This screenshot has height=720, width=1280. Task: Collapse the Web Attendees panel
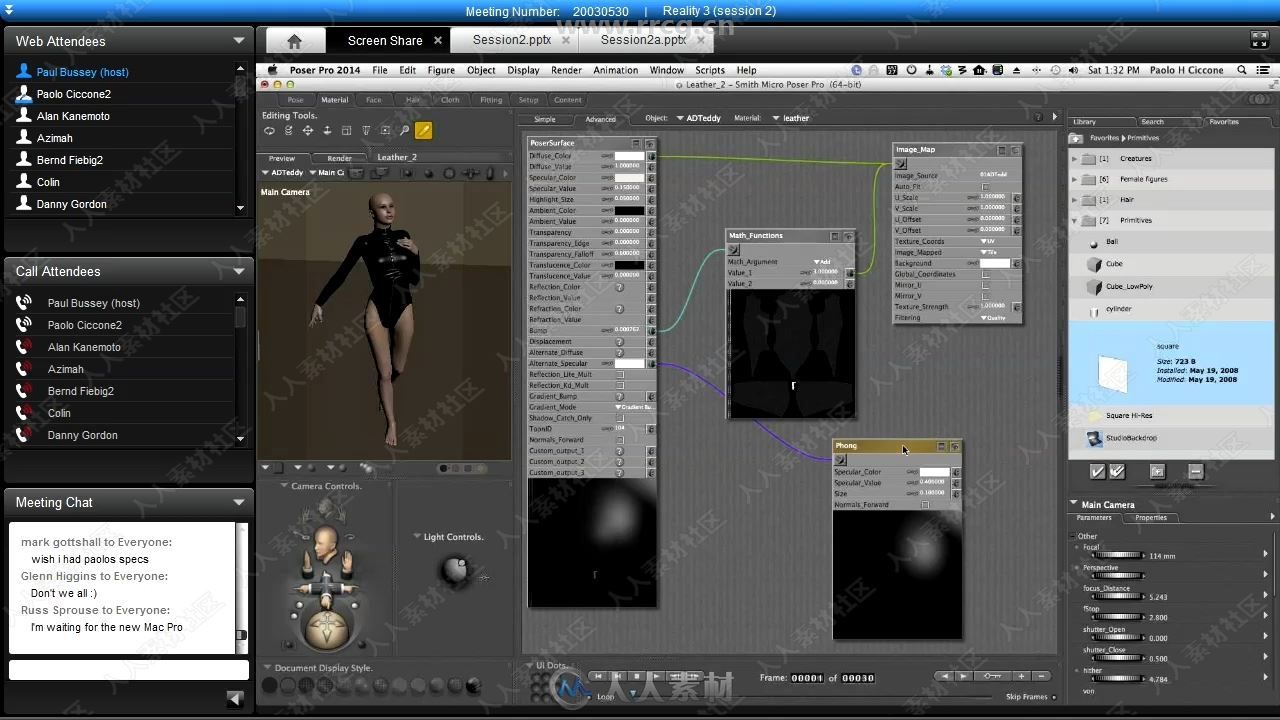(x=238, y=41)
